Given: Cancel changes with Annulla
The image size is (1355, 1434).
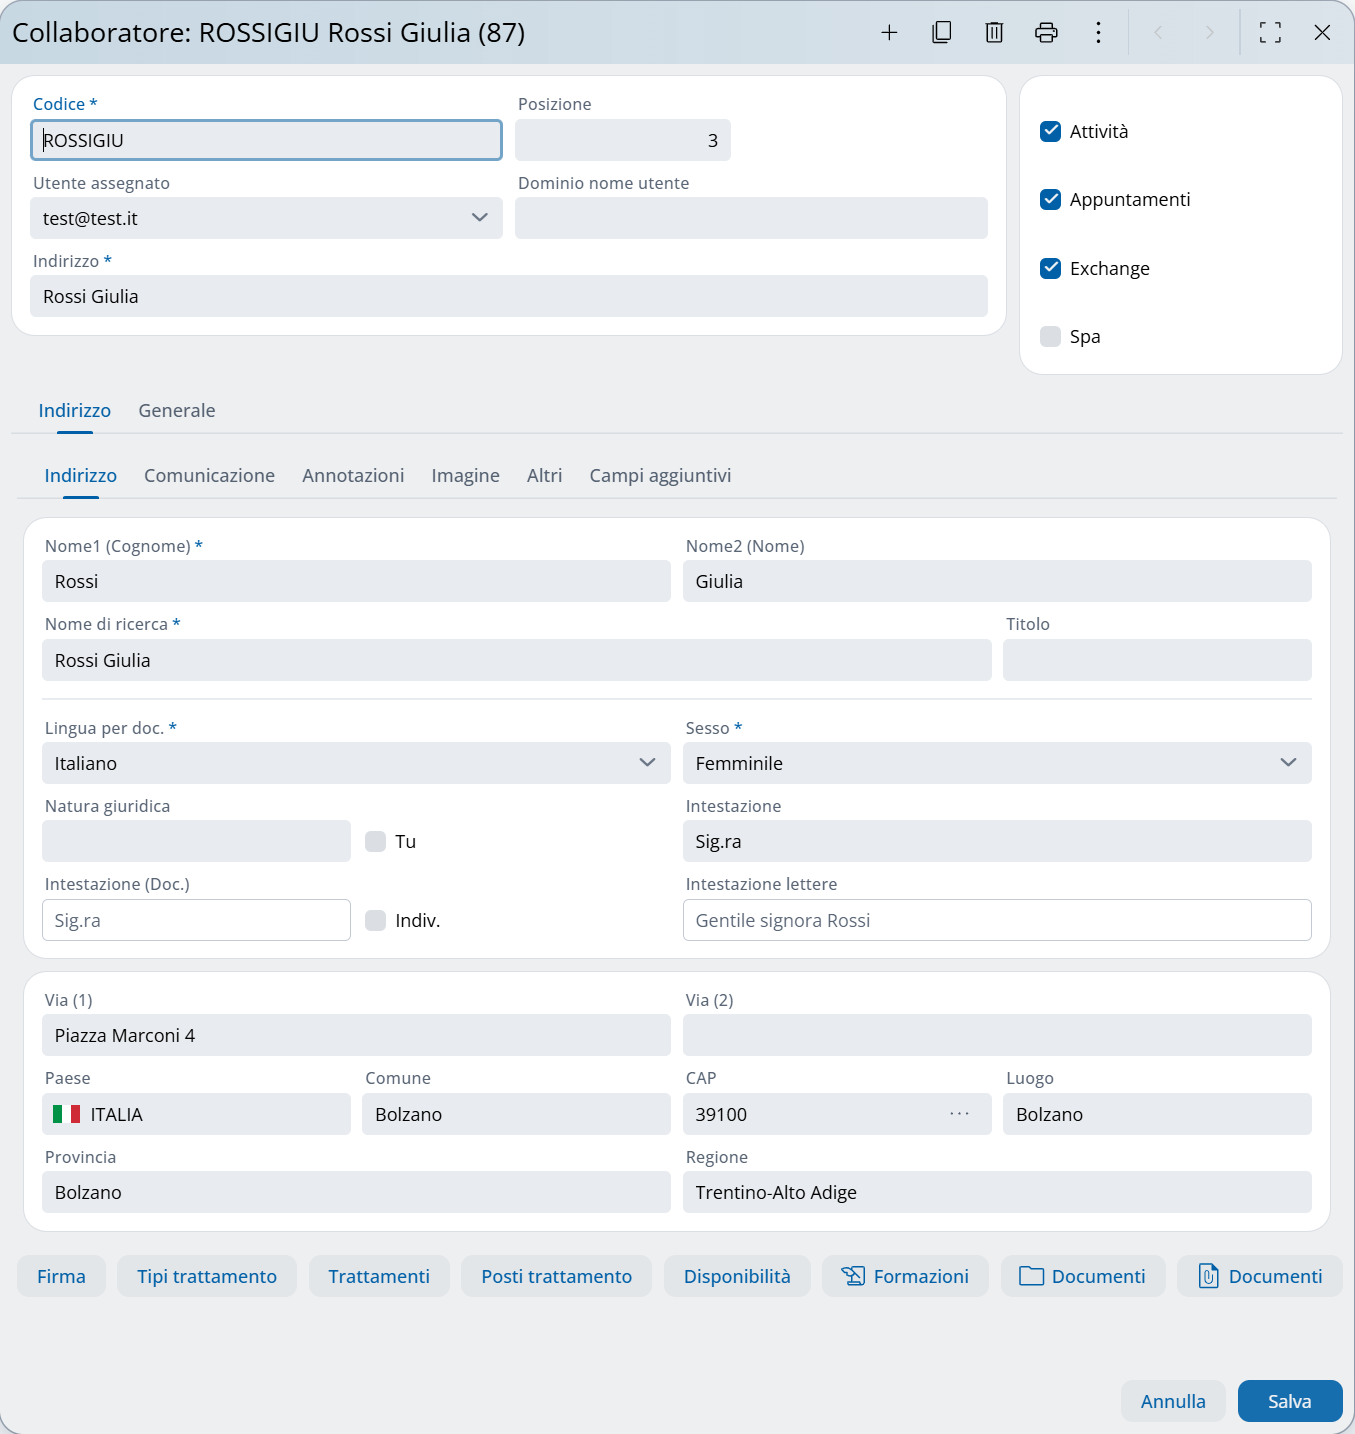Looking at the screenshot, I should click(1172, 1401).
